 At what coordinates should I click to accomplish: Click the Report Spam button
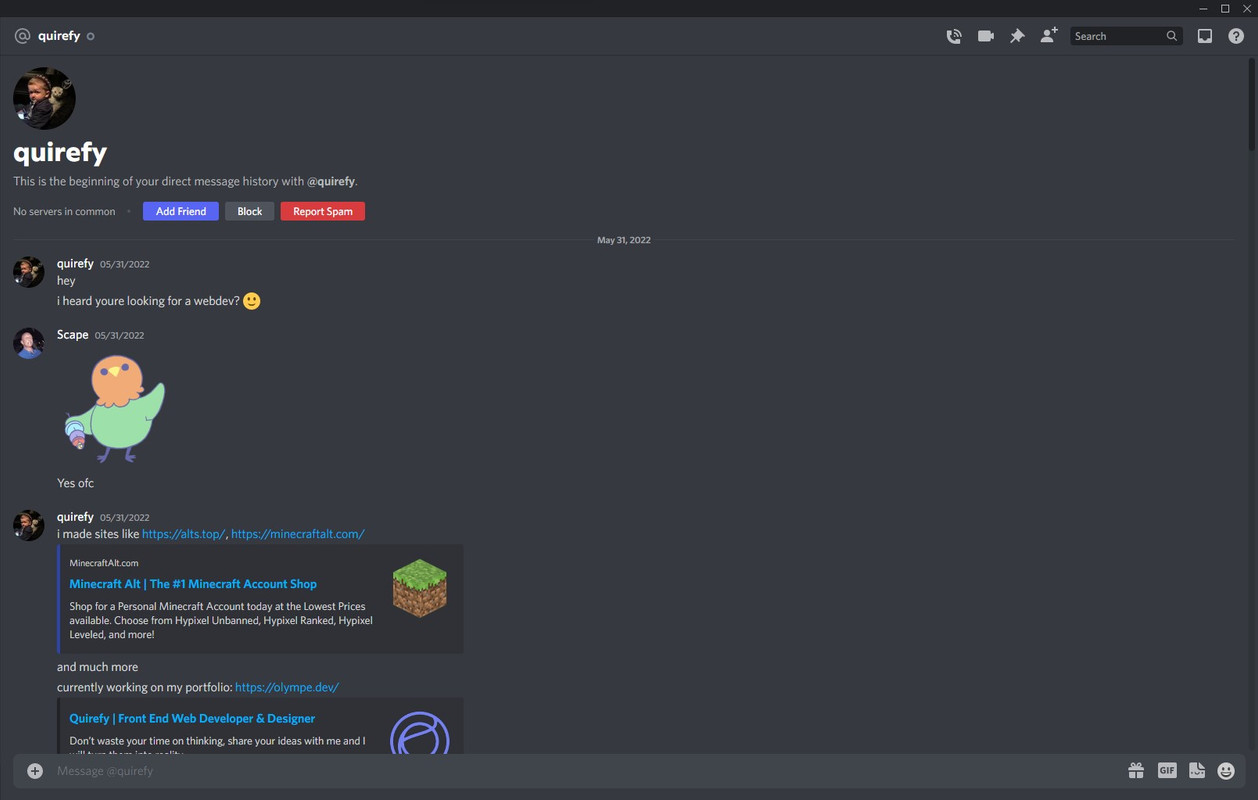(x=323, y=211)
